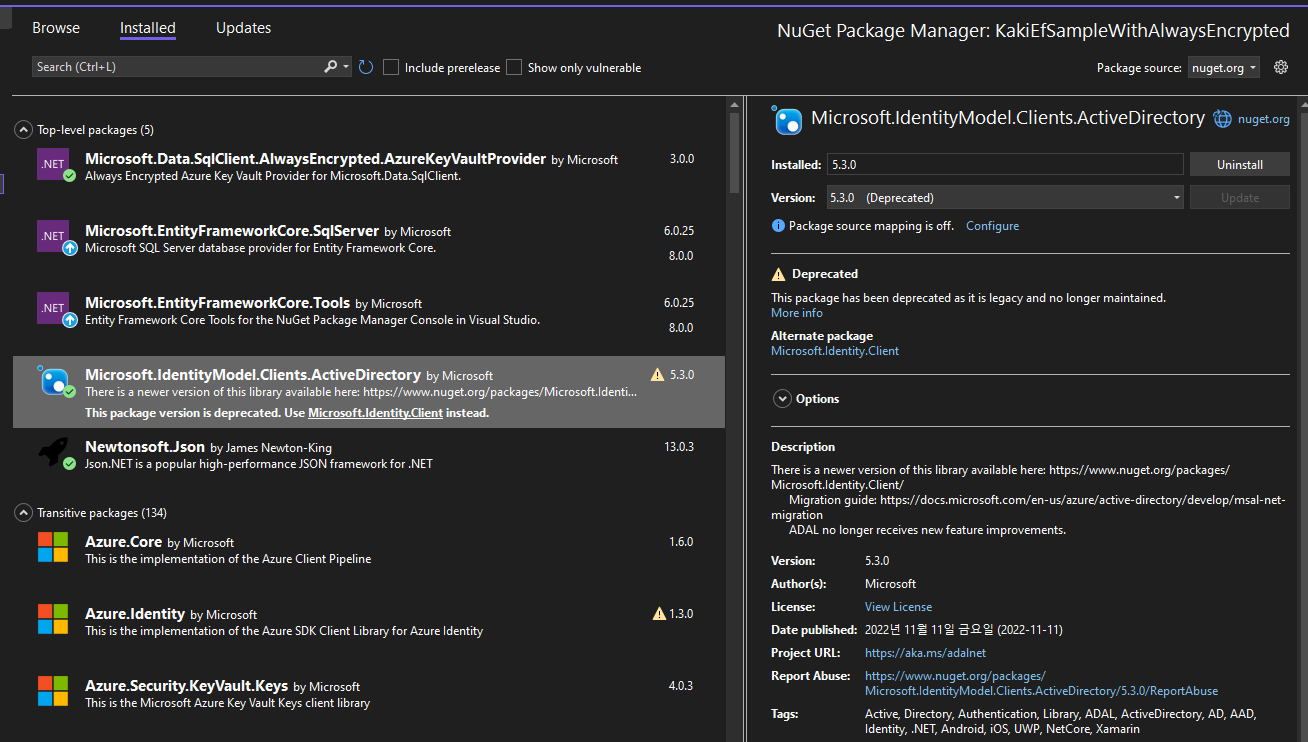This screenshot has height=742, width=1308.
Task: Open More info deprecation link
Action: click(797, 313)
